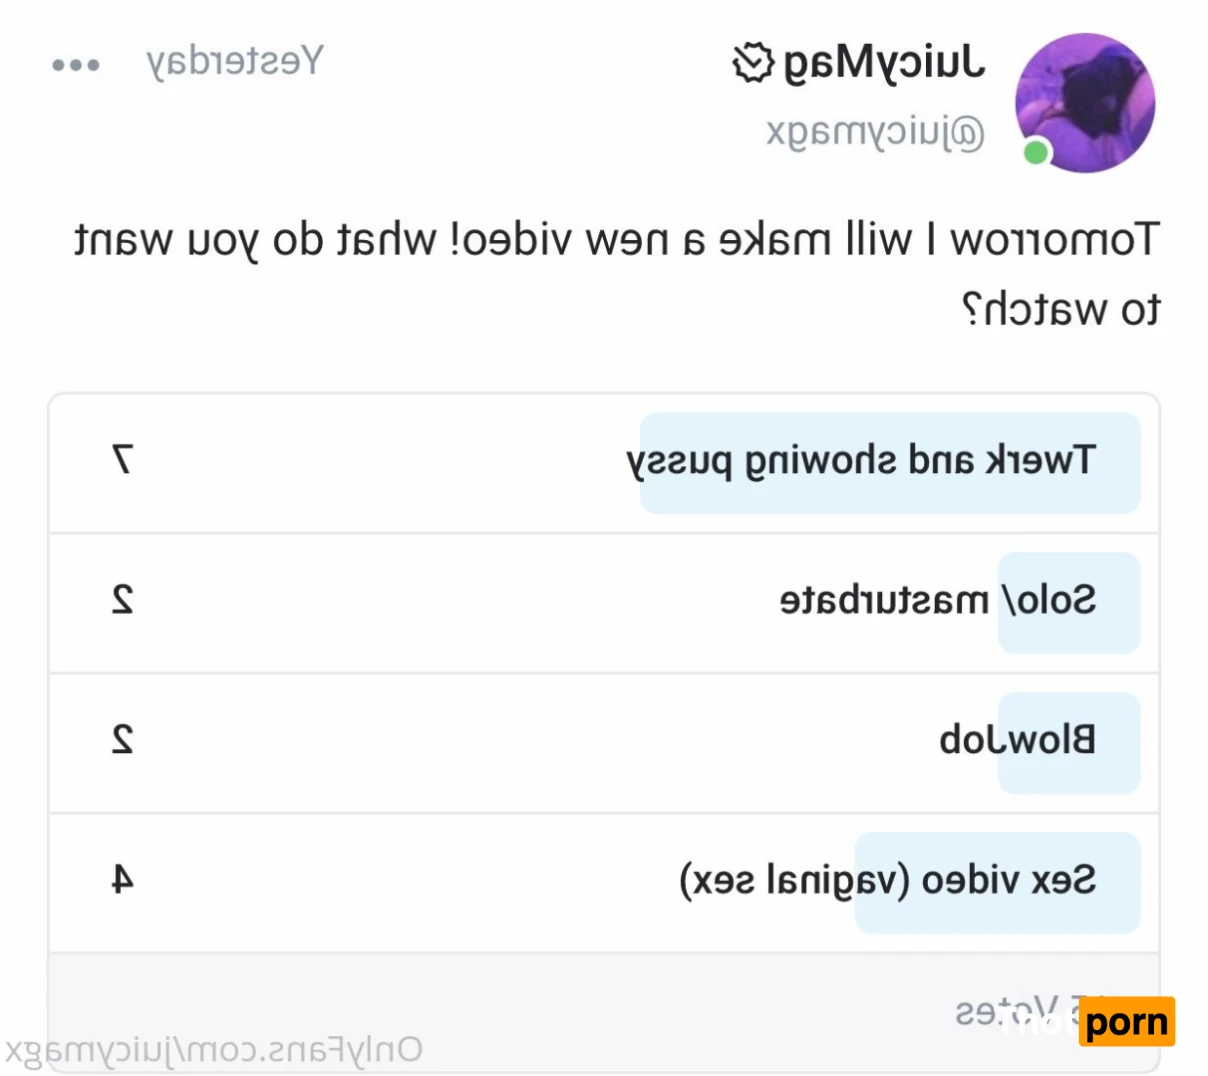Open the JuicyMag display name
Screen dimensions: 1208x1076
885,64
